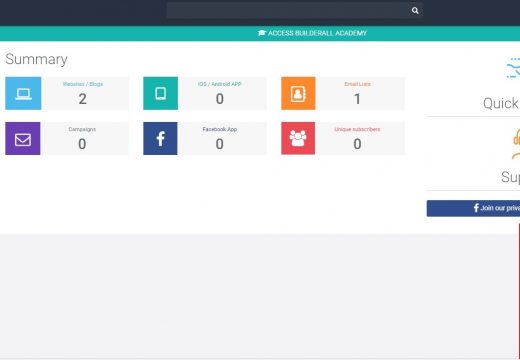Click the magnifier search icon
520x360 pixels.
(415, 11)
